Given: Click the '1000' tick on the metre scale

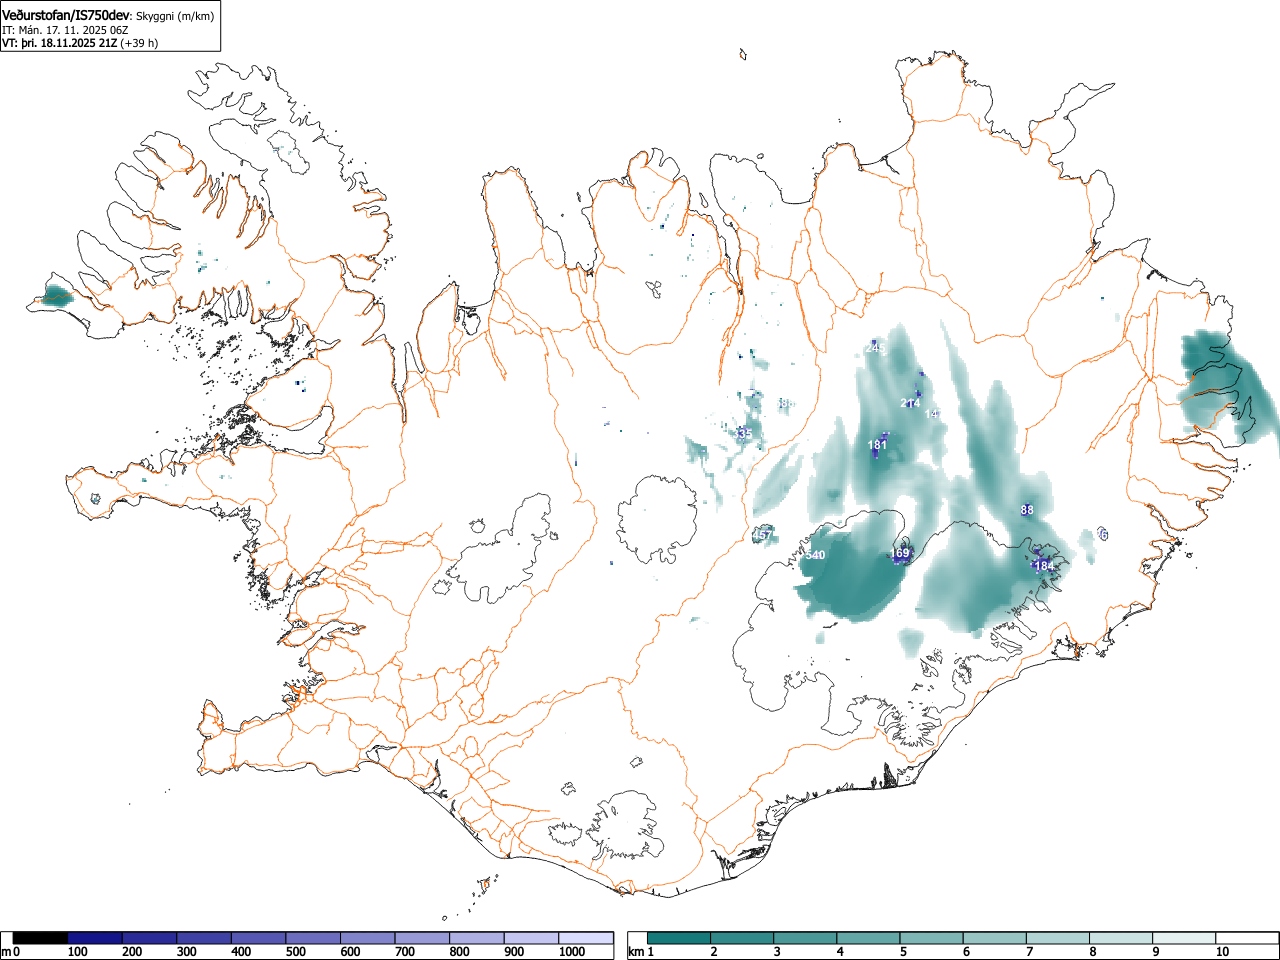Looking at the screenshot, I should (572, 952).
